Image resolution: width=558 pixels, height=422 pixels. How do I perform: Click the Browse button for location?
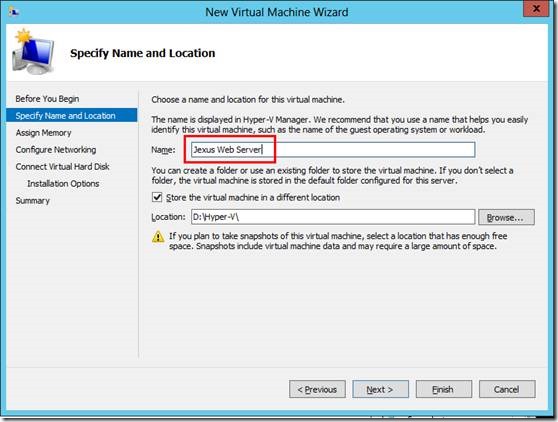click(506, 217)
